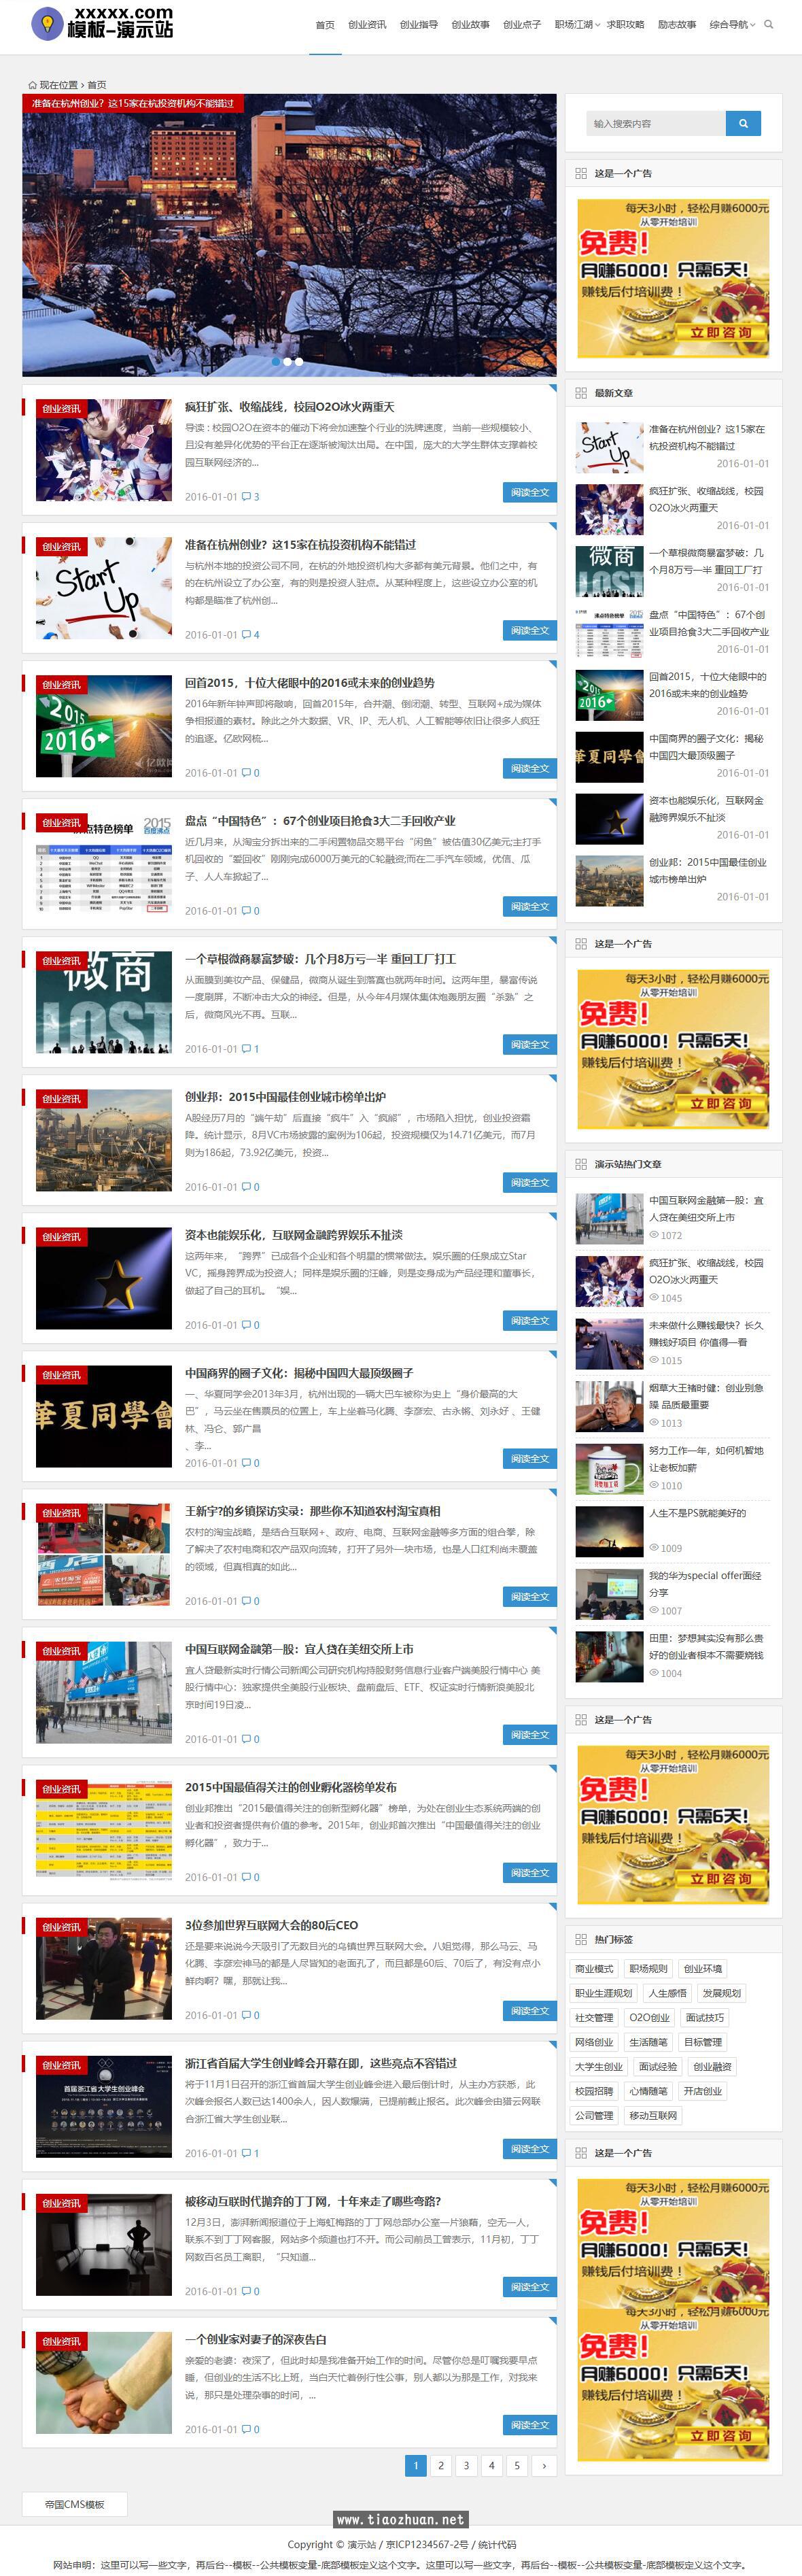Open article title 2015中国最值得关注的创业孵化器榜单发布

[x=290, y=1787]
